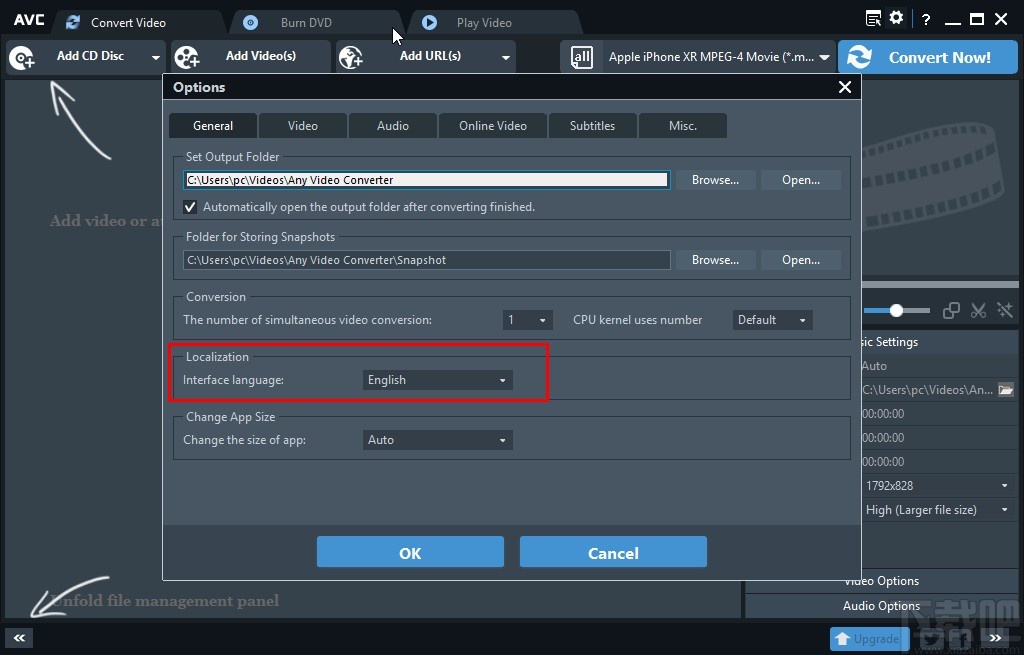Click the magic wand video effects icon

(x=1004, y=311)
